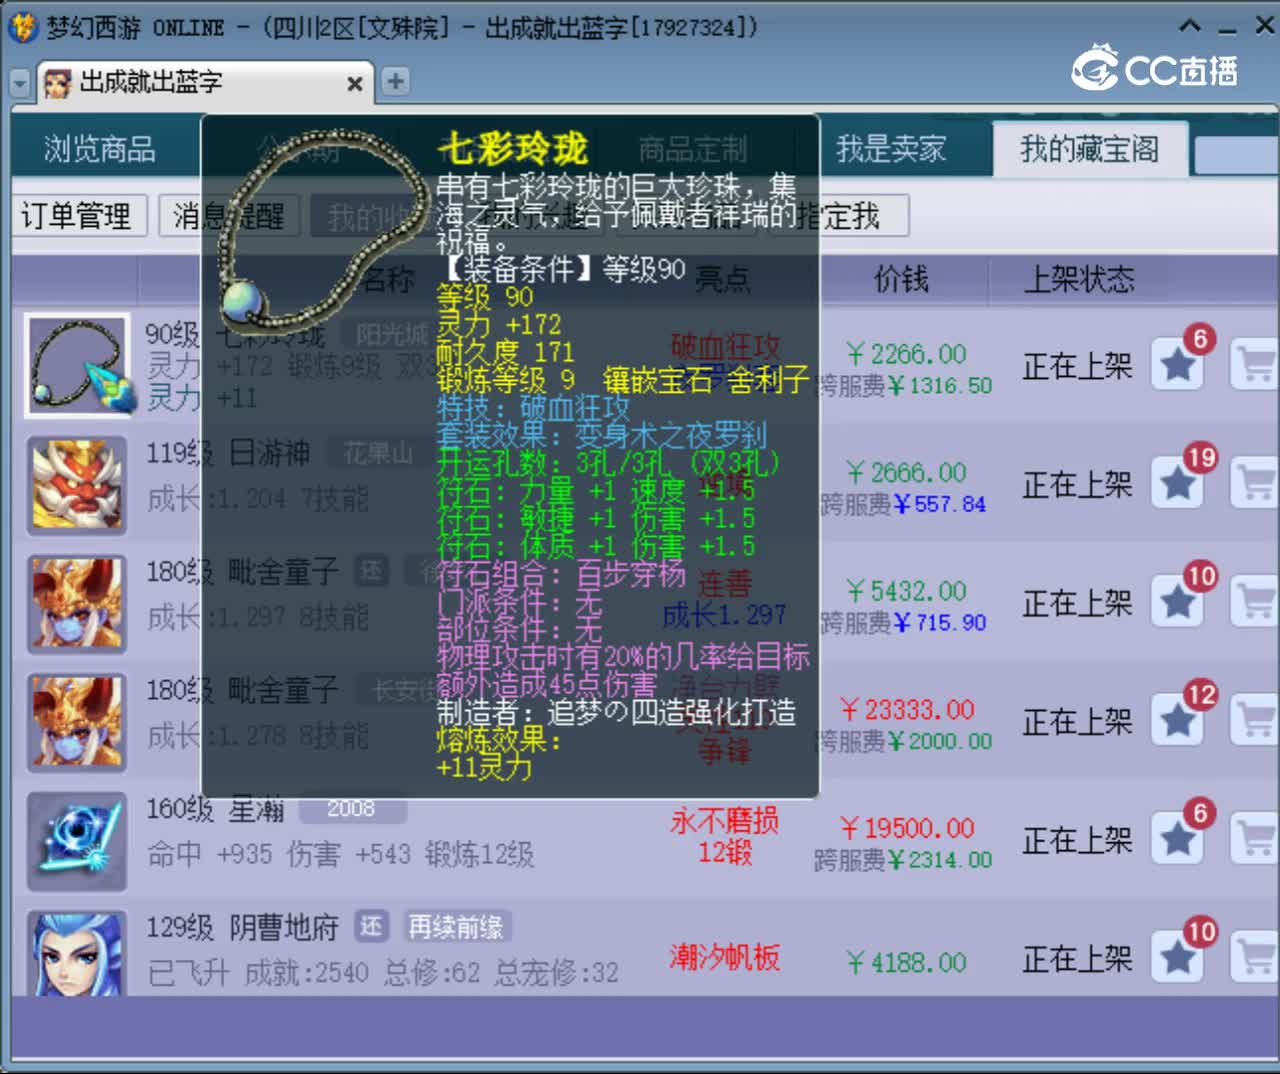Click the favorite star for 日游神 ¥2666.00
The image size is (1280, 1074).
click(x=1177, y=484)
